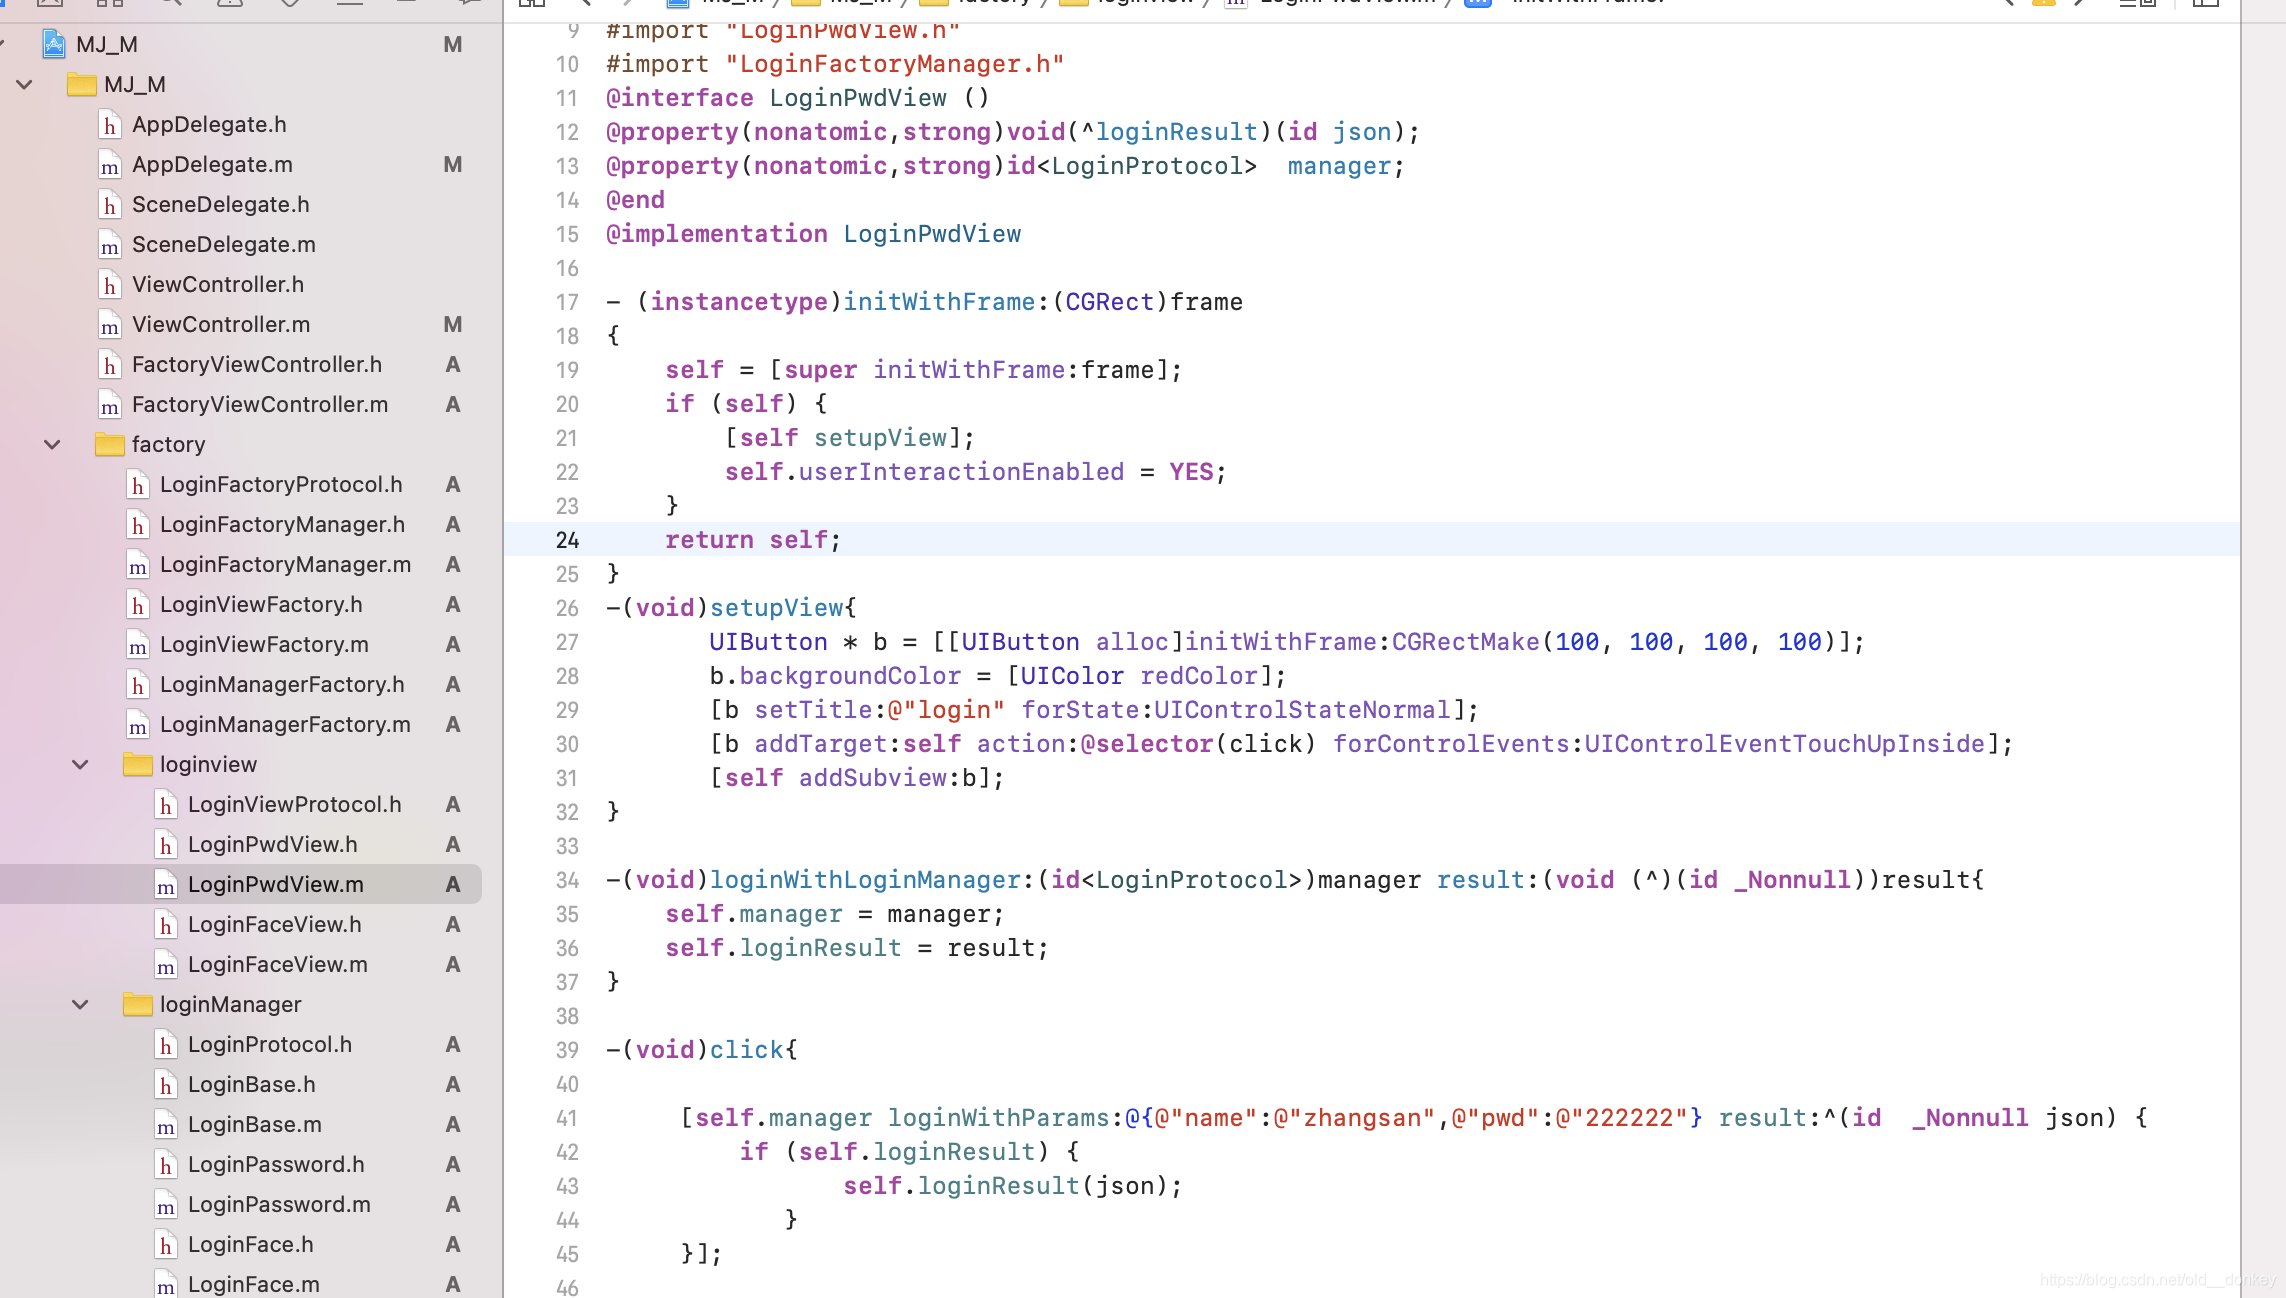2286x1298 pixels.
Task: Click the MJ_M Xcode project icon
Action: pos(54,44)
